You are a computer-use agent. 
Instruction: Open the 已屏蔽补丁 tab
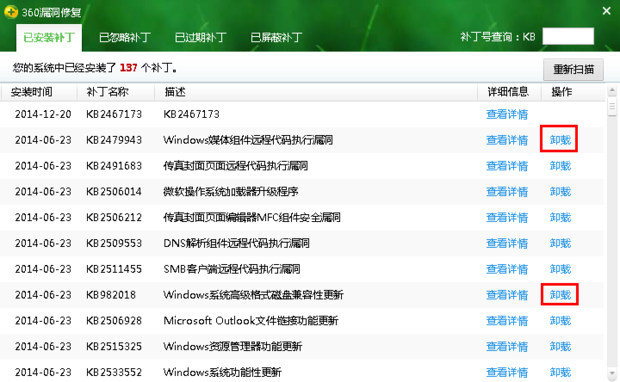click(x=276, y=38)
